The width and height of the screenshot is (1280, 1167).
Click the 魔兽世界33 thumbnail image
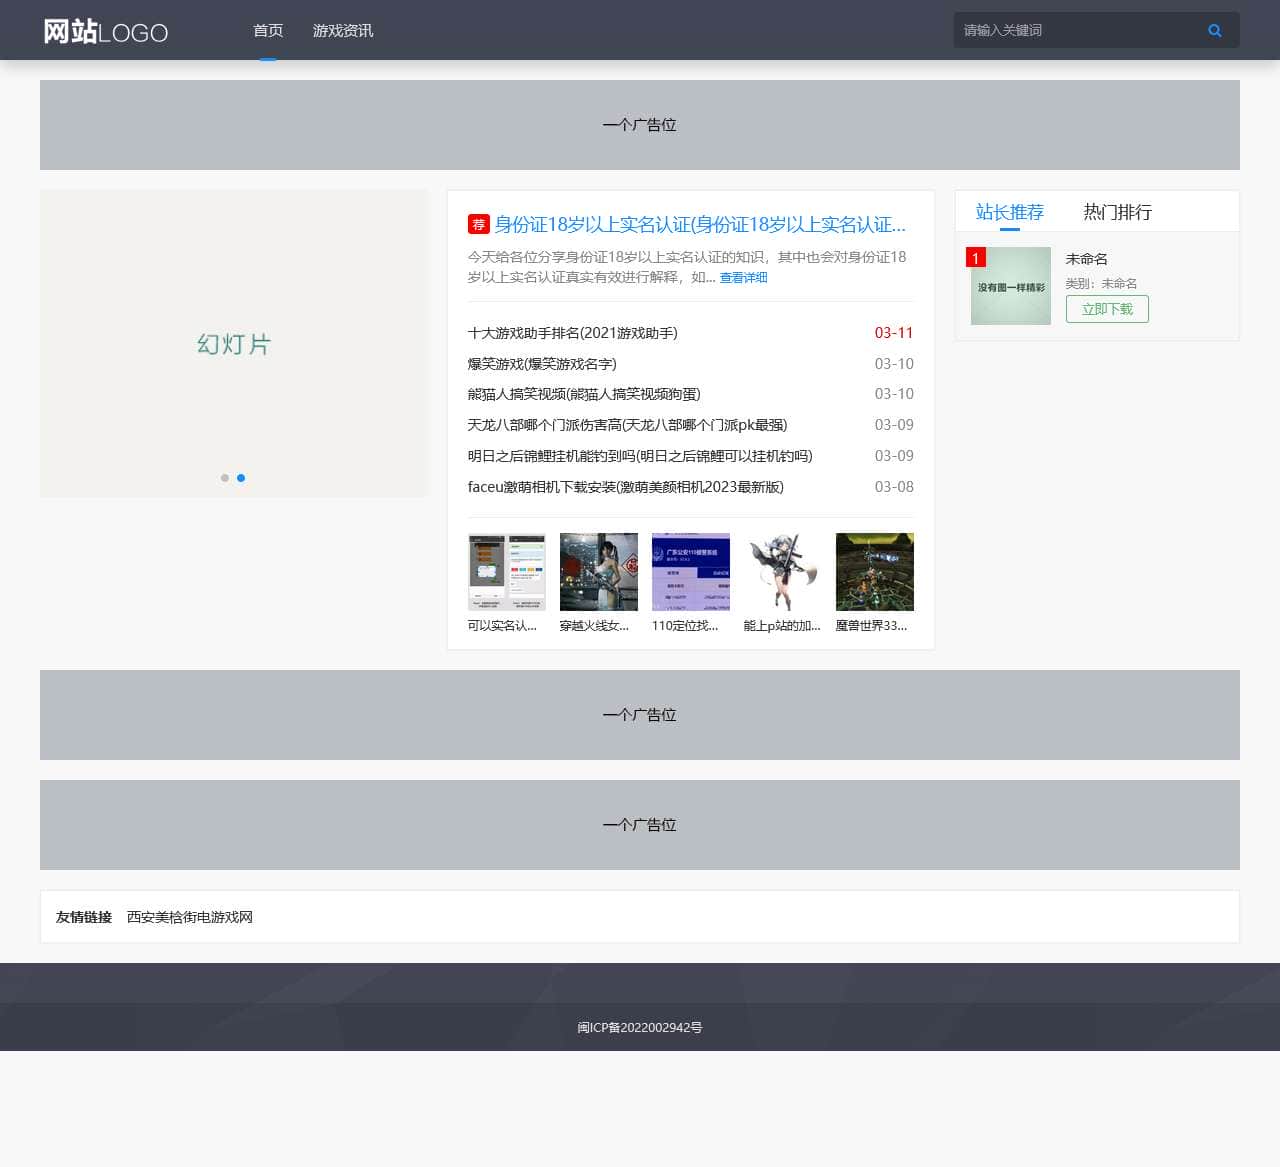pos(874,571)
